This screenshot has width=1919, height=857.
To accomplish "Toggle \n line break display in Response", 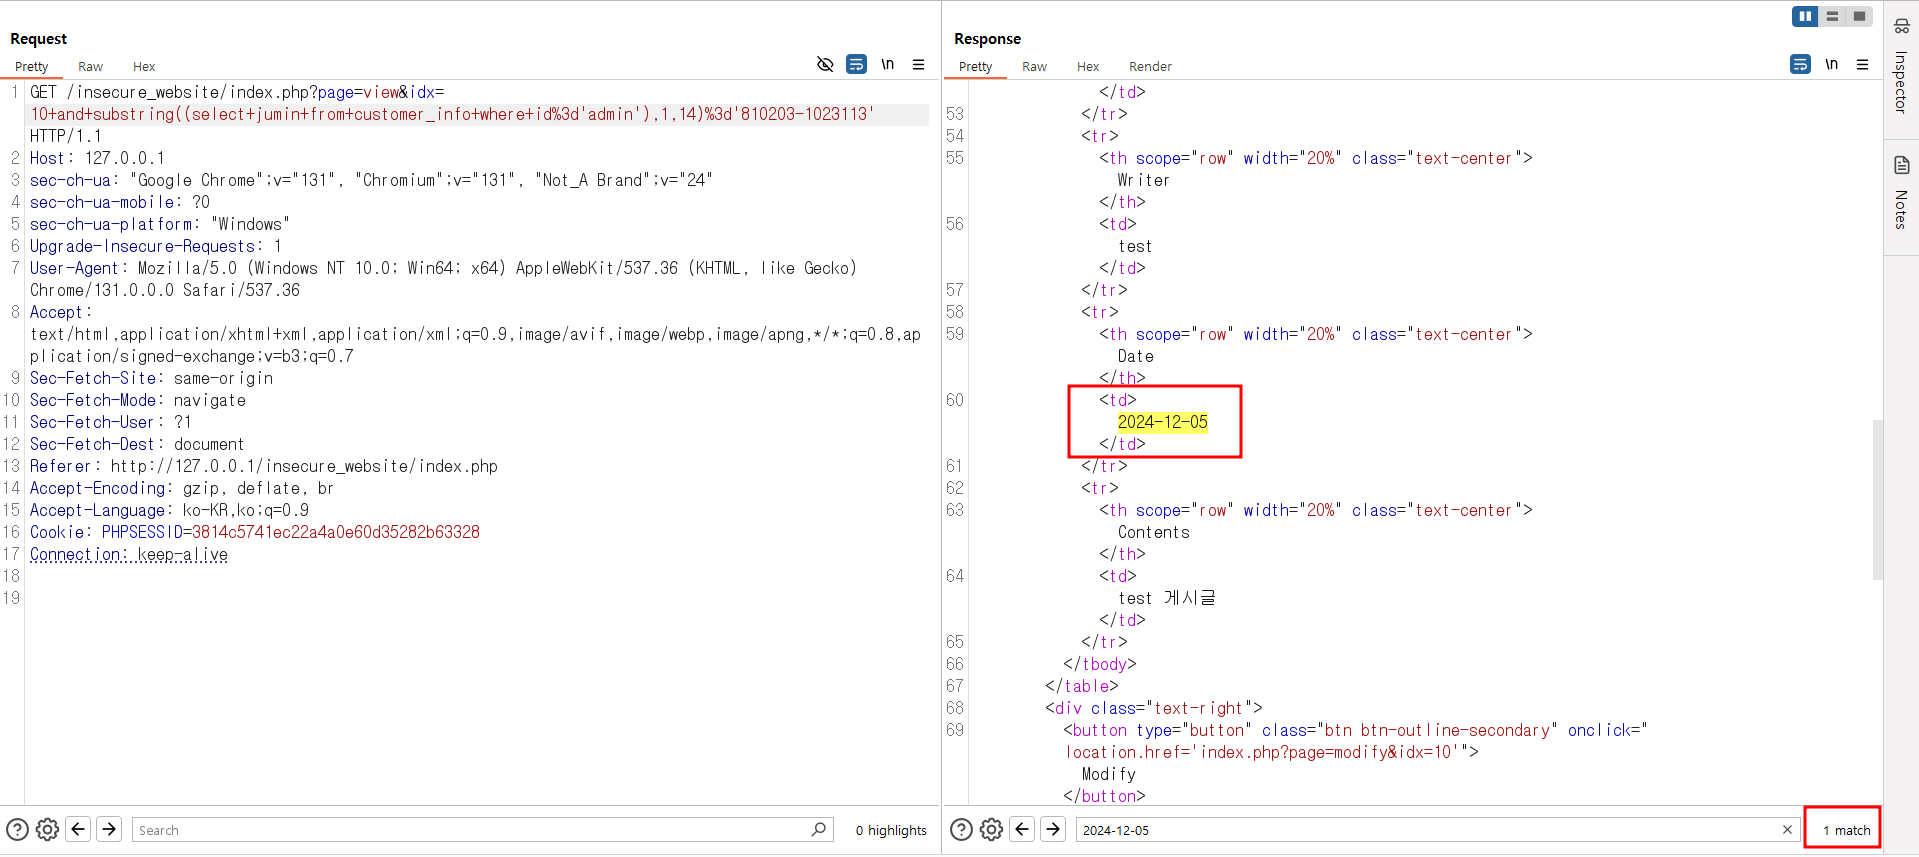I will pyautogui.click(x=1831, y=64).
